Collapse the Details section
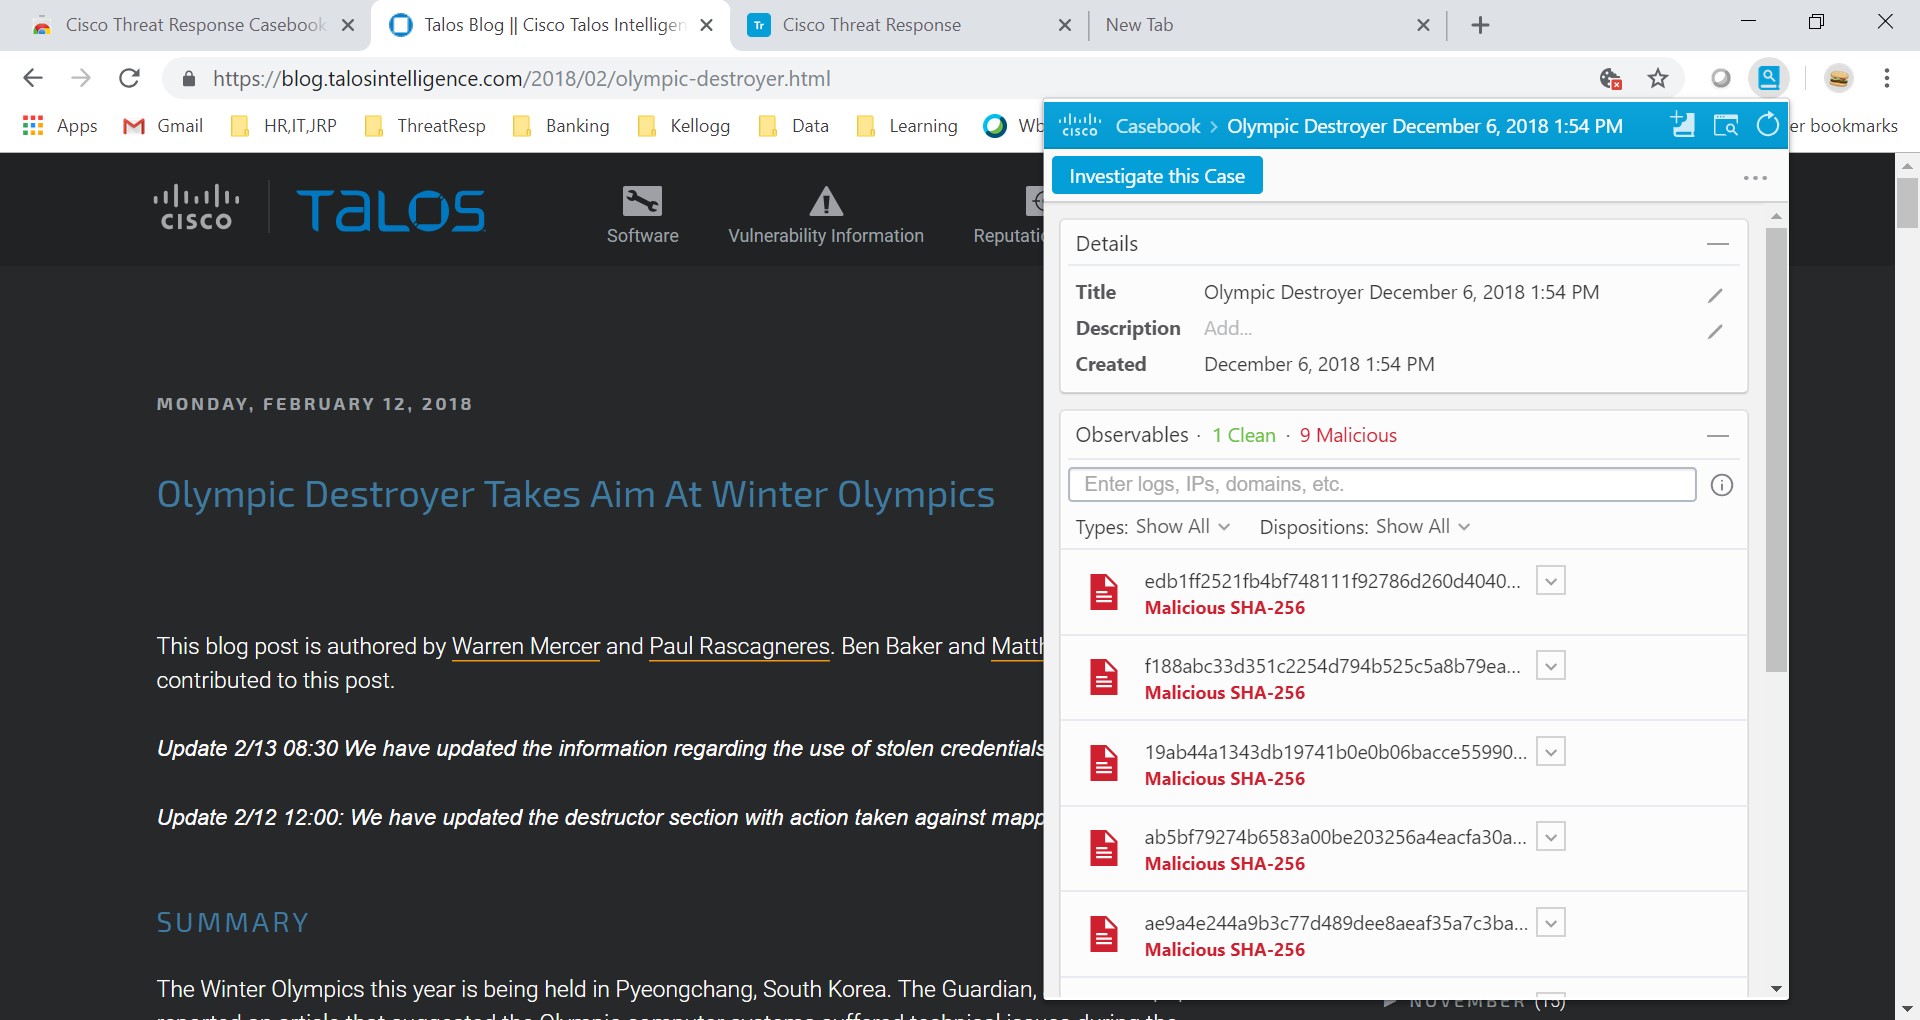The image size is (1920, 1020). click(x=1717, y=244)
